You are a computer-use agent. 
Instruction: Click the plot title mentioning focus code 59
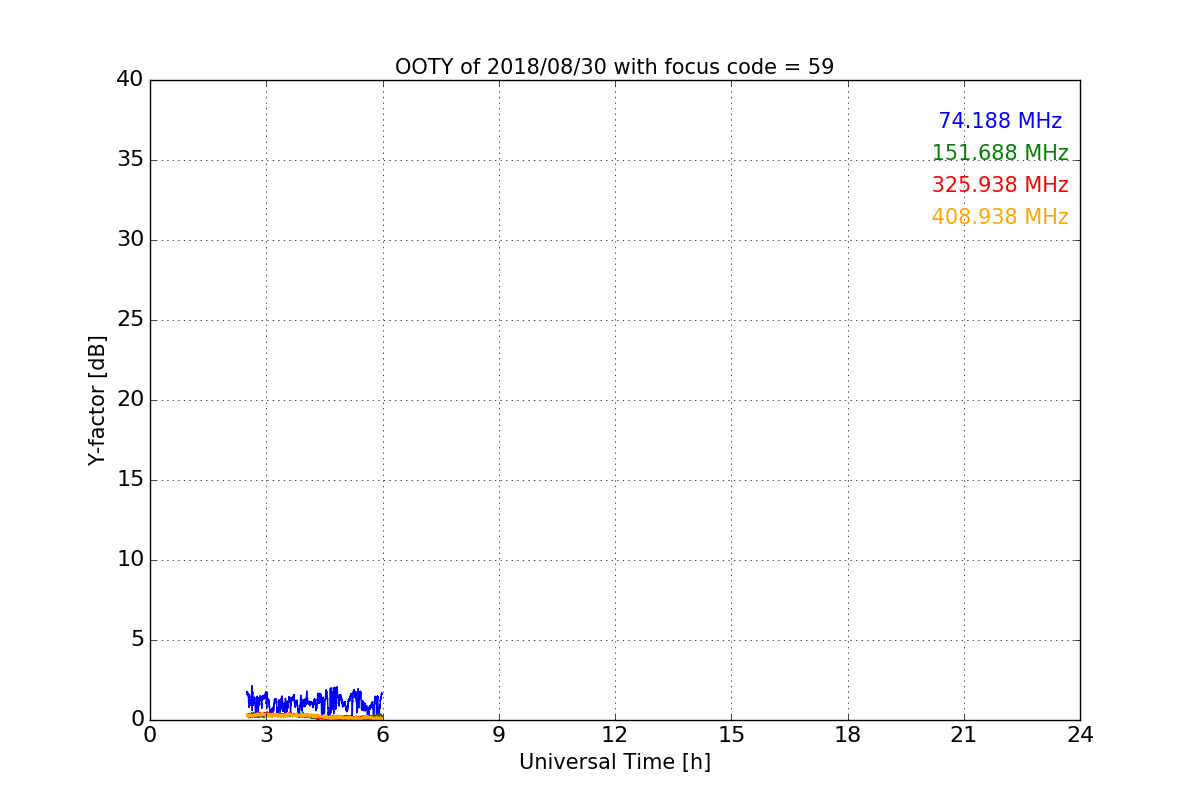click(x=614, y=67)
